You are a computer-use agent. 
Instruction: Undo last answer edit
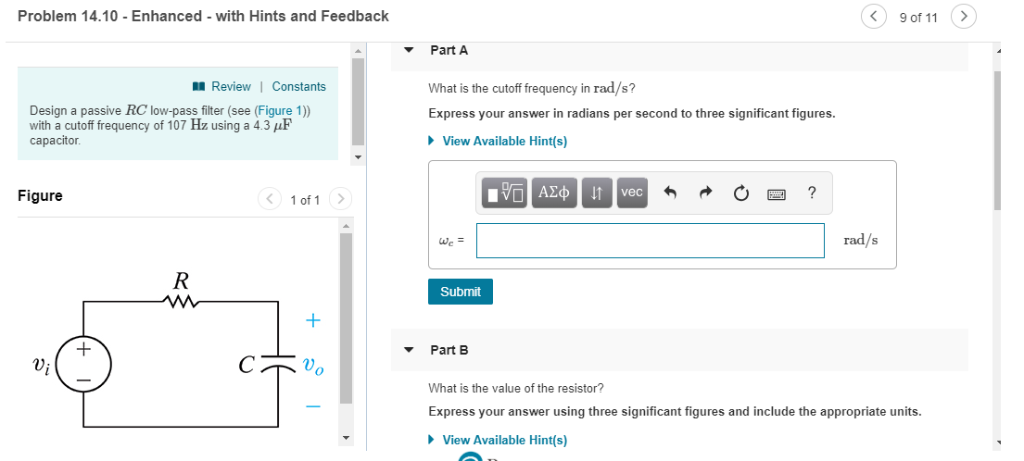pyautogui.click(x=670, y=193)
